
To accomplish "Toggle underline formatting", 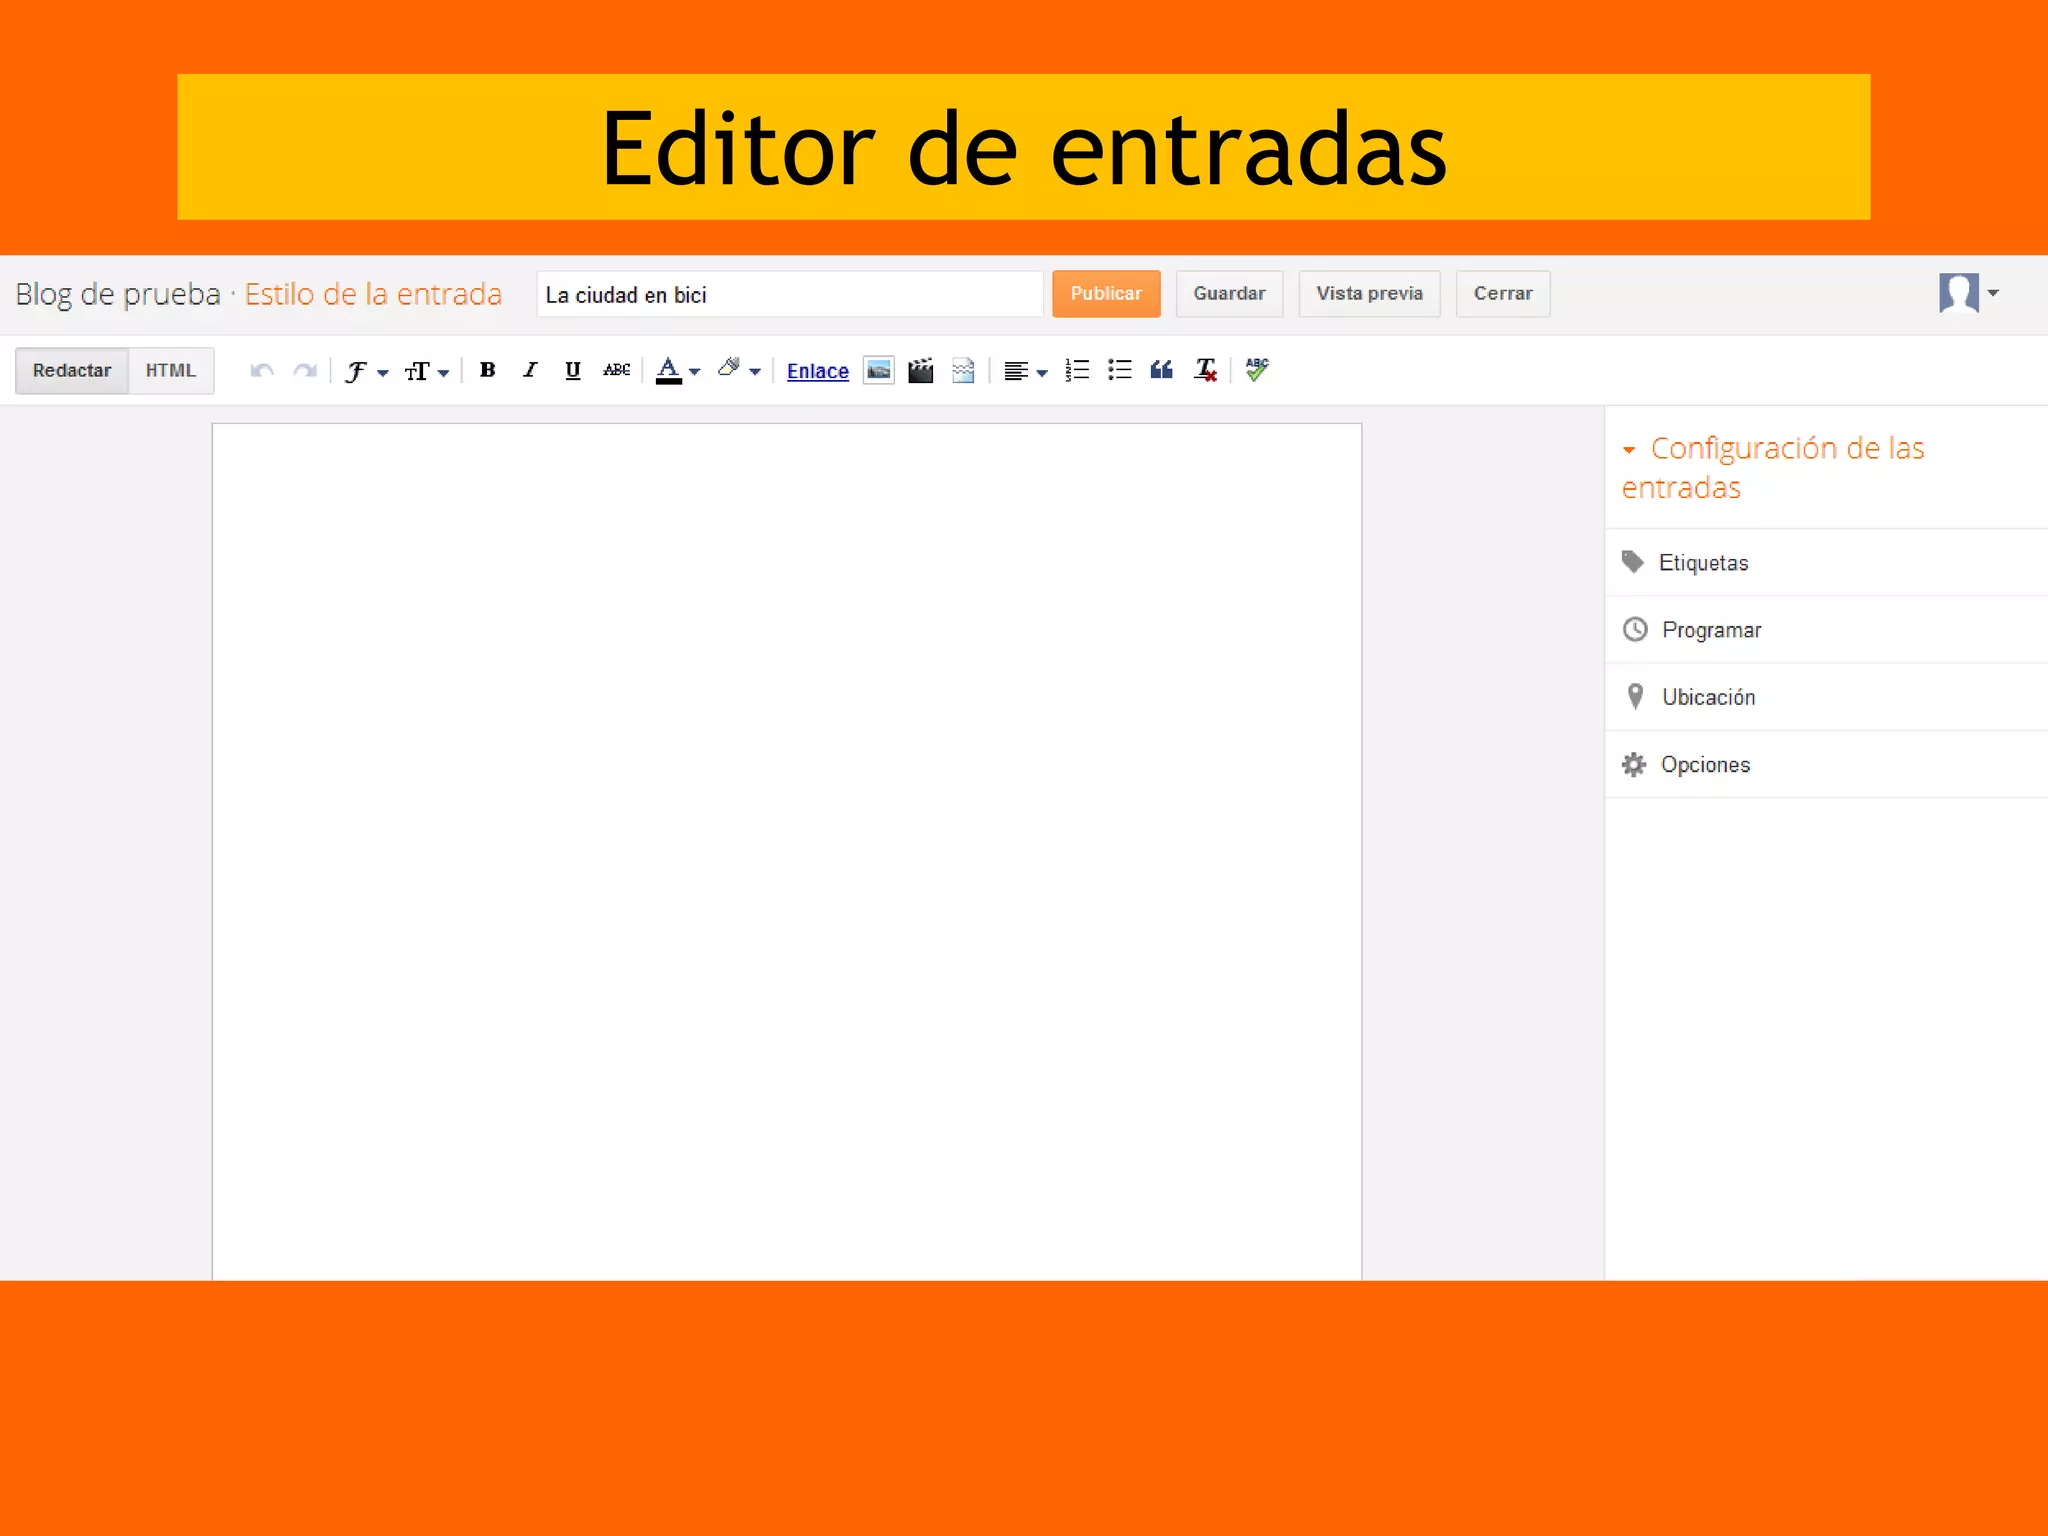I will (x=573, y=370).
